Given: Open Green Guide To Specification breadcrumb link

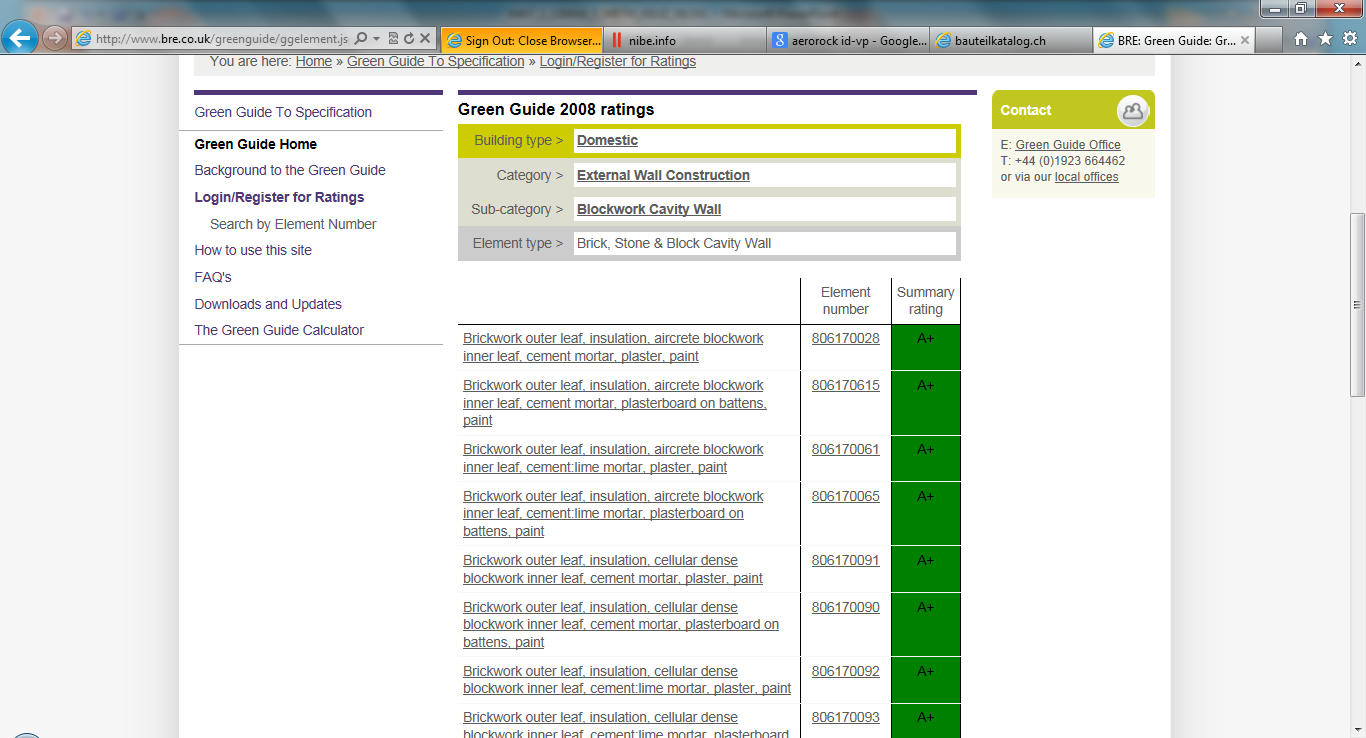Looking at the screenshot, I should click(x=436, y=61).
